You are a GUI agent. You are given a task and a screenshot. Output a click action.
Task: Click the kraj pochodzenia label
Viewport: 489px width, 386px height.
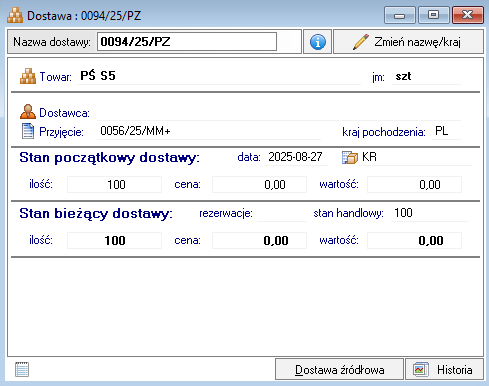click(x=384, y=132)
